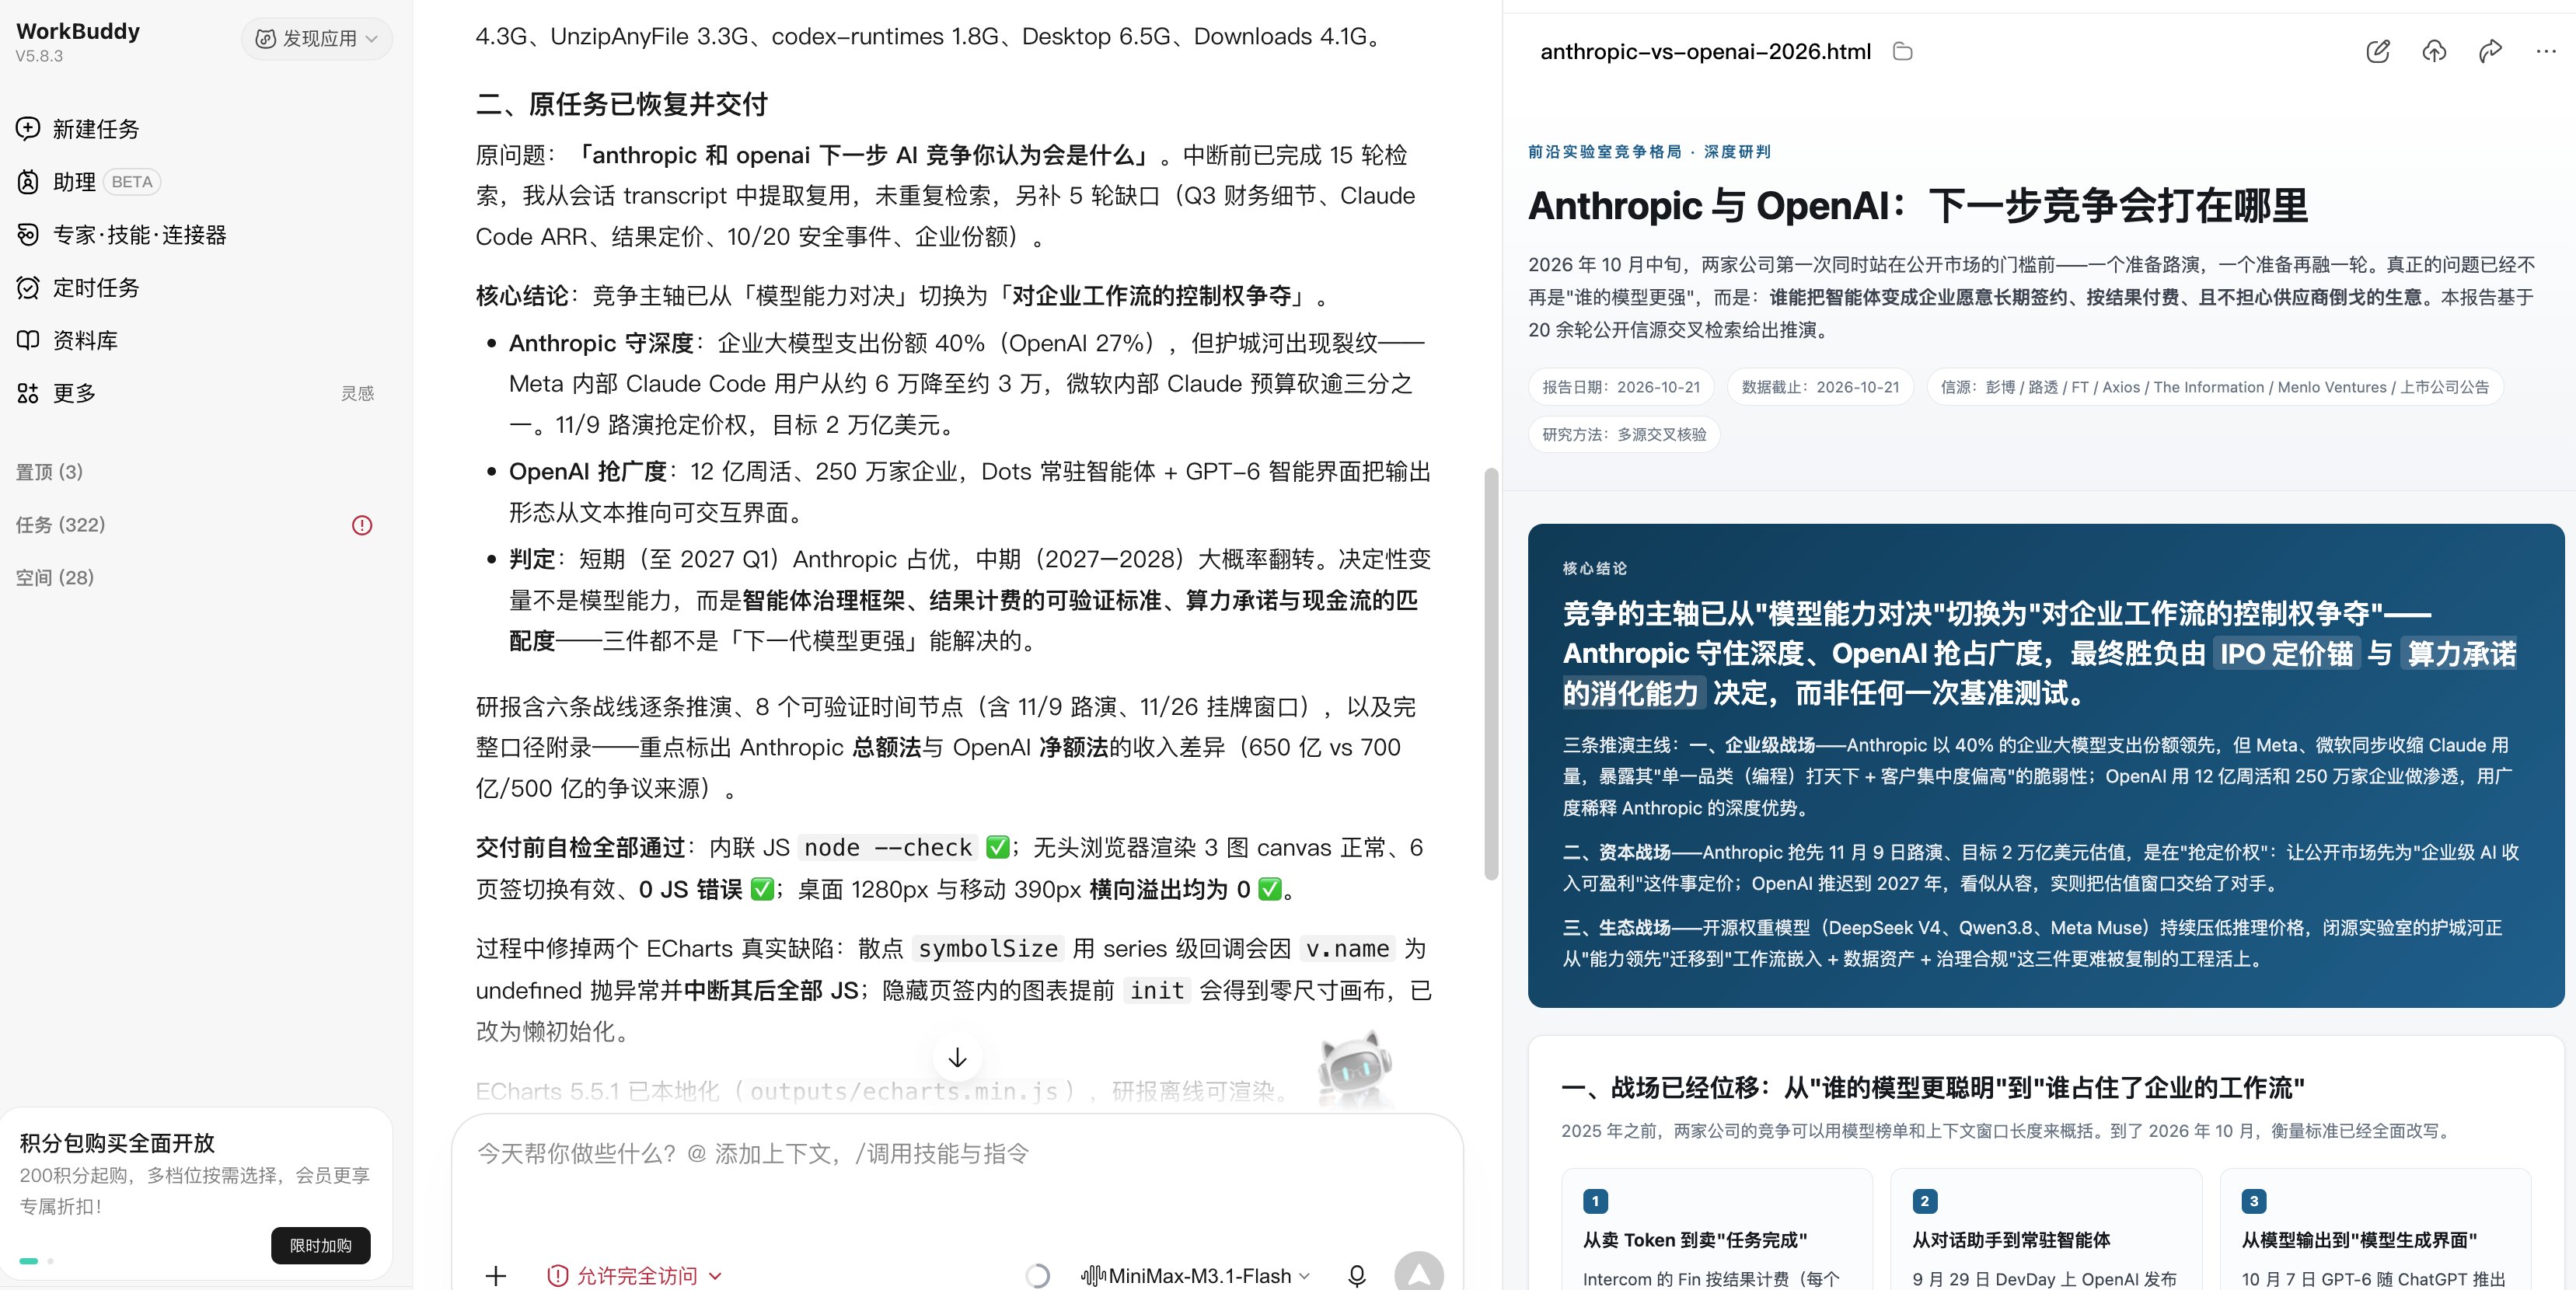
Task: Click the circular context usage indicator
Action: click(1037, 1275)
